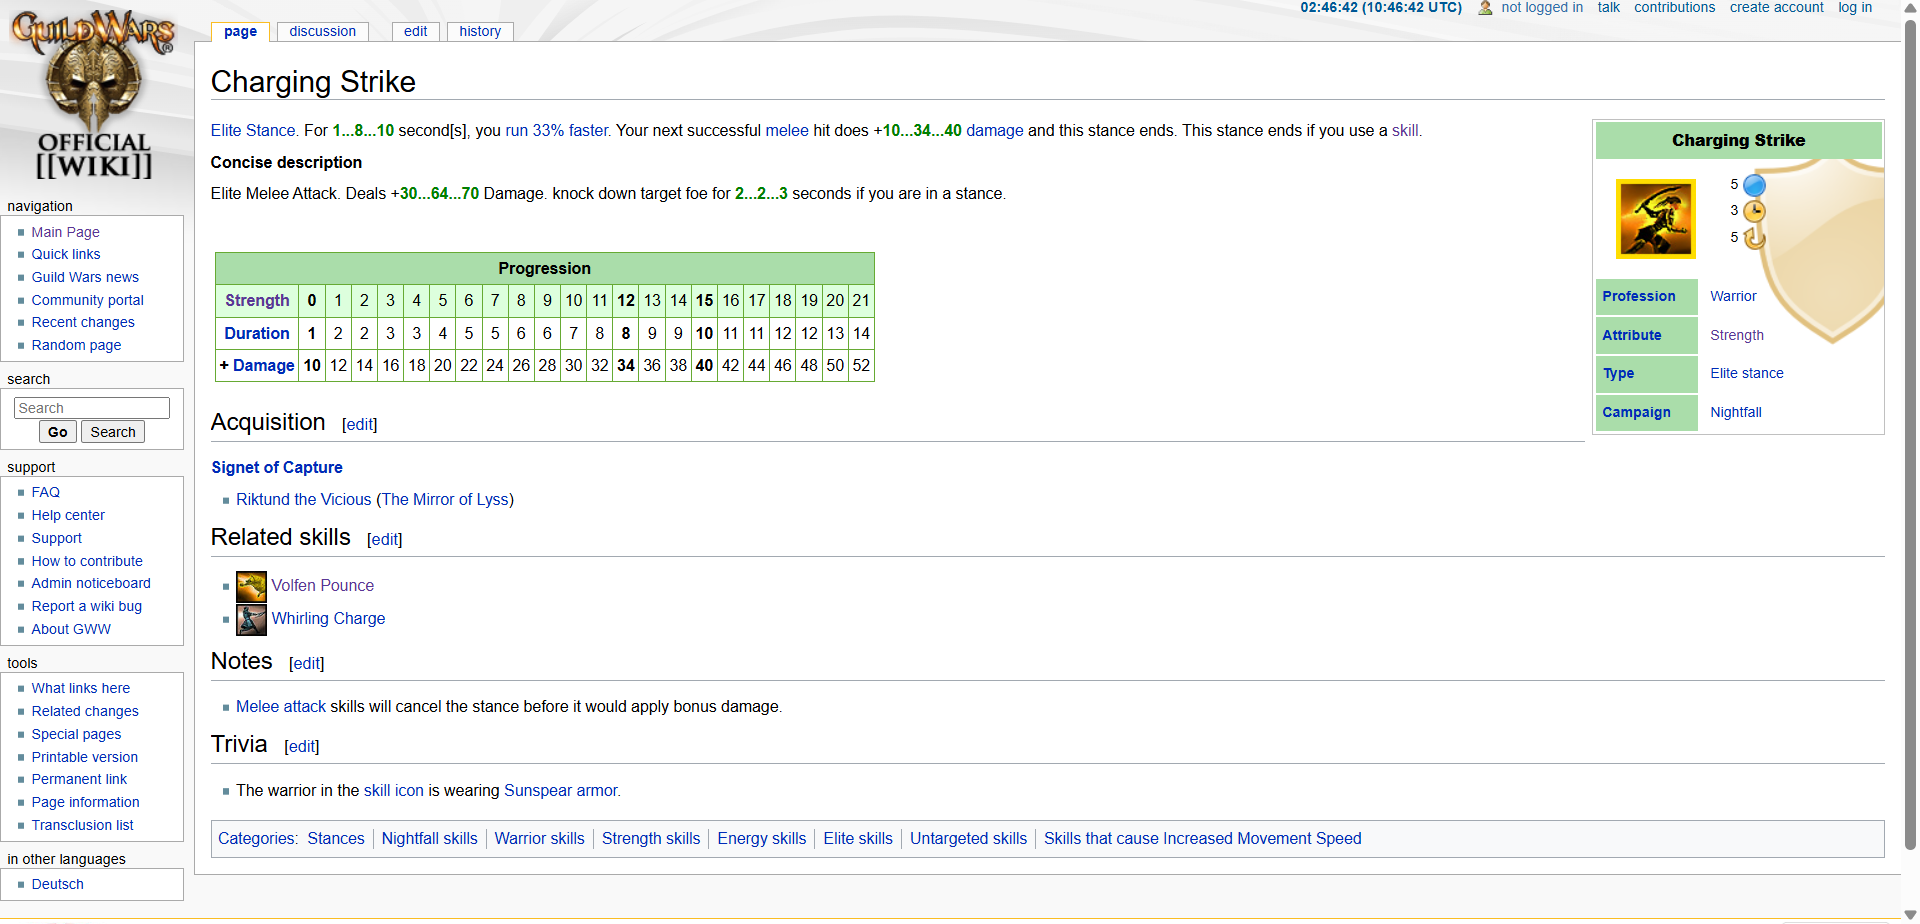This screenshot has height=924, width=1920.
Task: Open Admin noticeboard link
Action: [x=91, y=583]
